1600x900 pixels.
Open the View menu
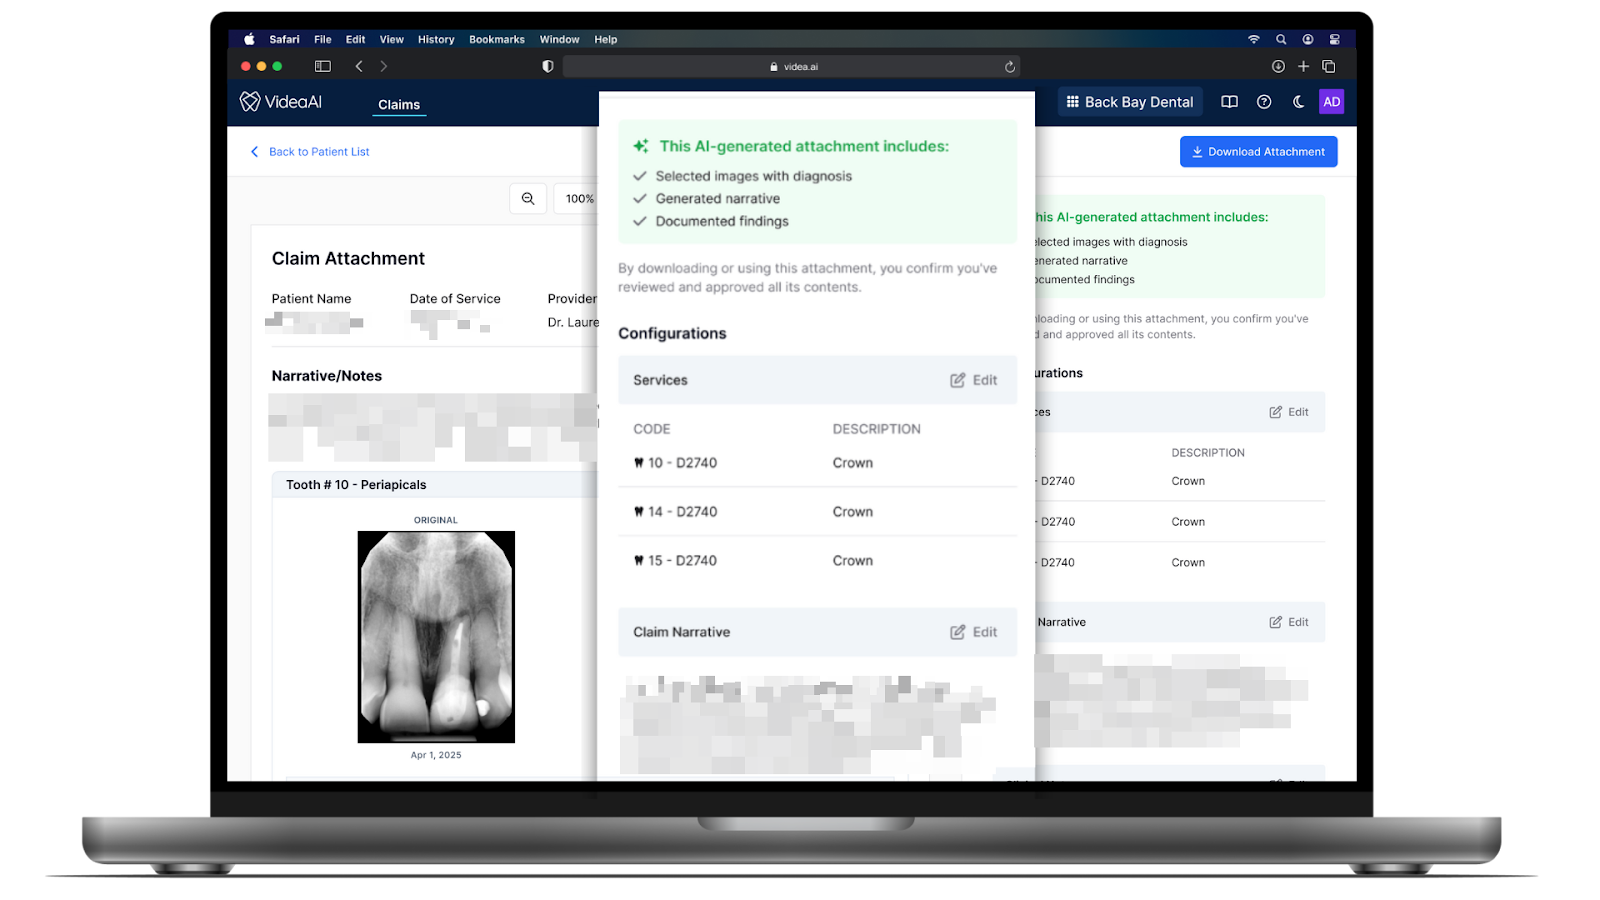click(391, 39)
